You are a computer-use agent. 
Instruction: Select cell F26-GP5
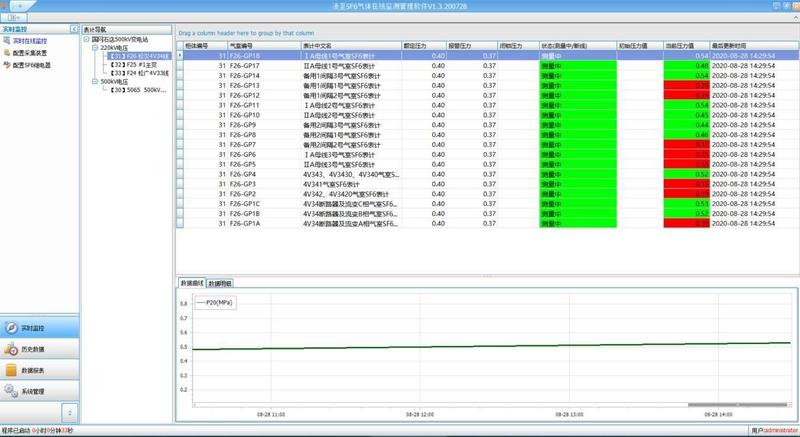point(264,164)
